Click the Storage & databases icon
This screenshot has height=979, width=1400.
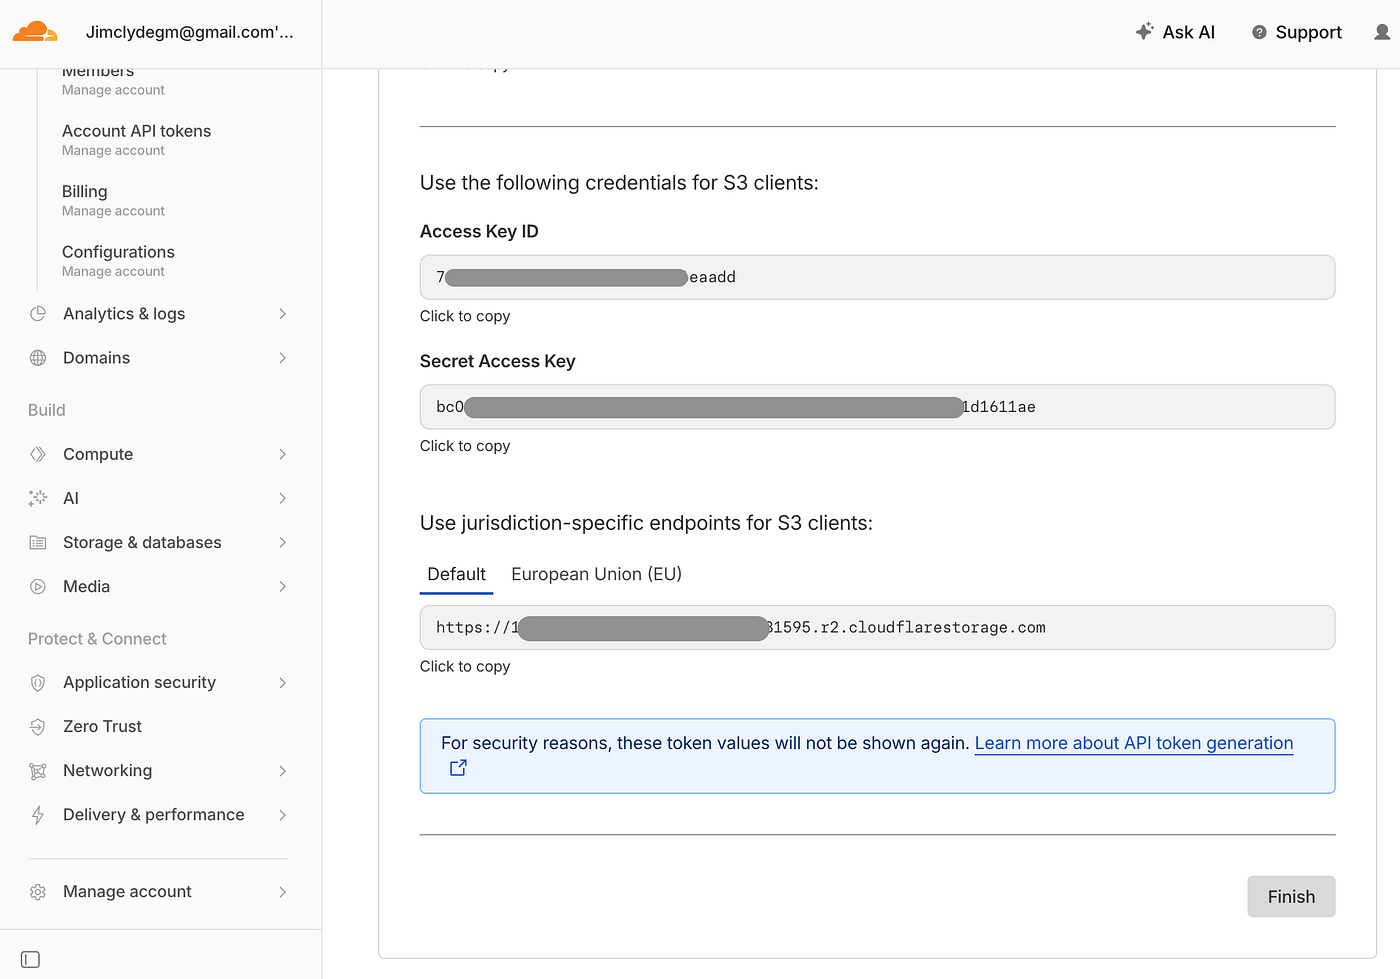(37, 542)
